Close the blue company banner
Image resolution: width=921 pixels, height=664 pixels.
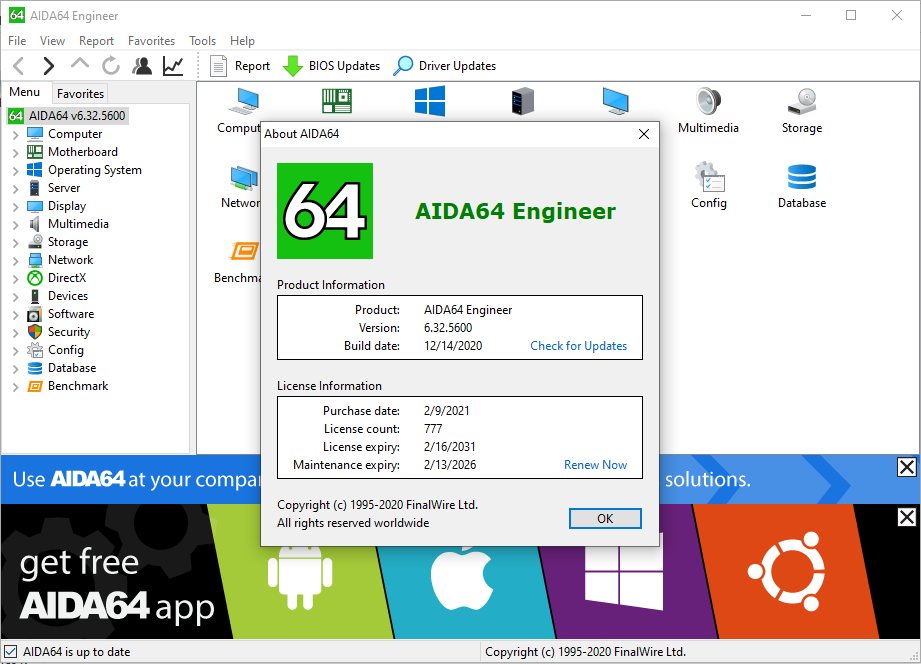[907, 467]
